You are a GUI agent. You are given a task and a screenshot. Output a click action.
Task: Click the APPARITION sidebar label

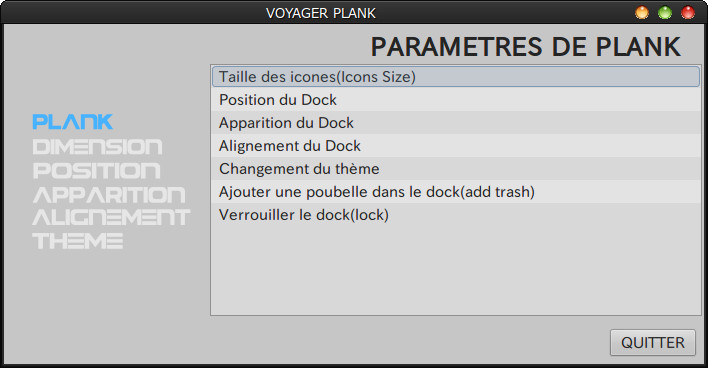click(x=109, y=195)
